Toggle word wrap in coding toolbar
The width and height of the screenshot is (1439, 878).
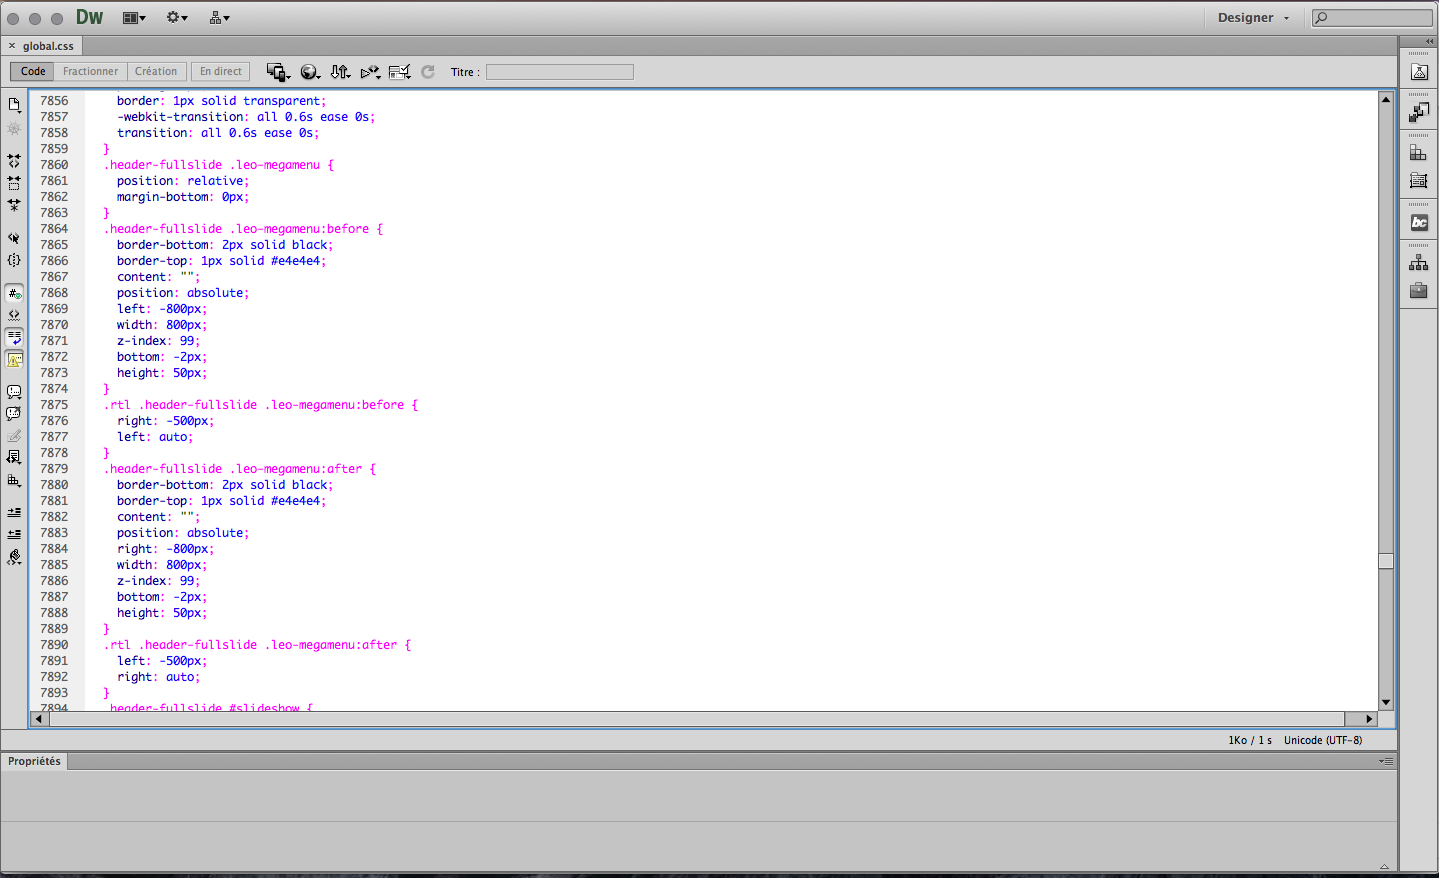tap(14, 337)
